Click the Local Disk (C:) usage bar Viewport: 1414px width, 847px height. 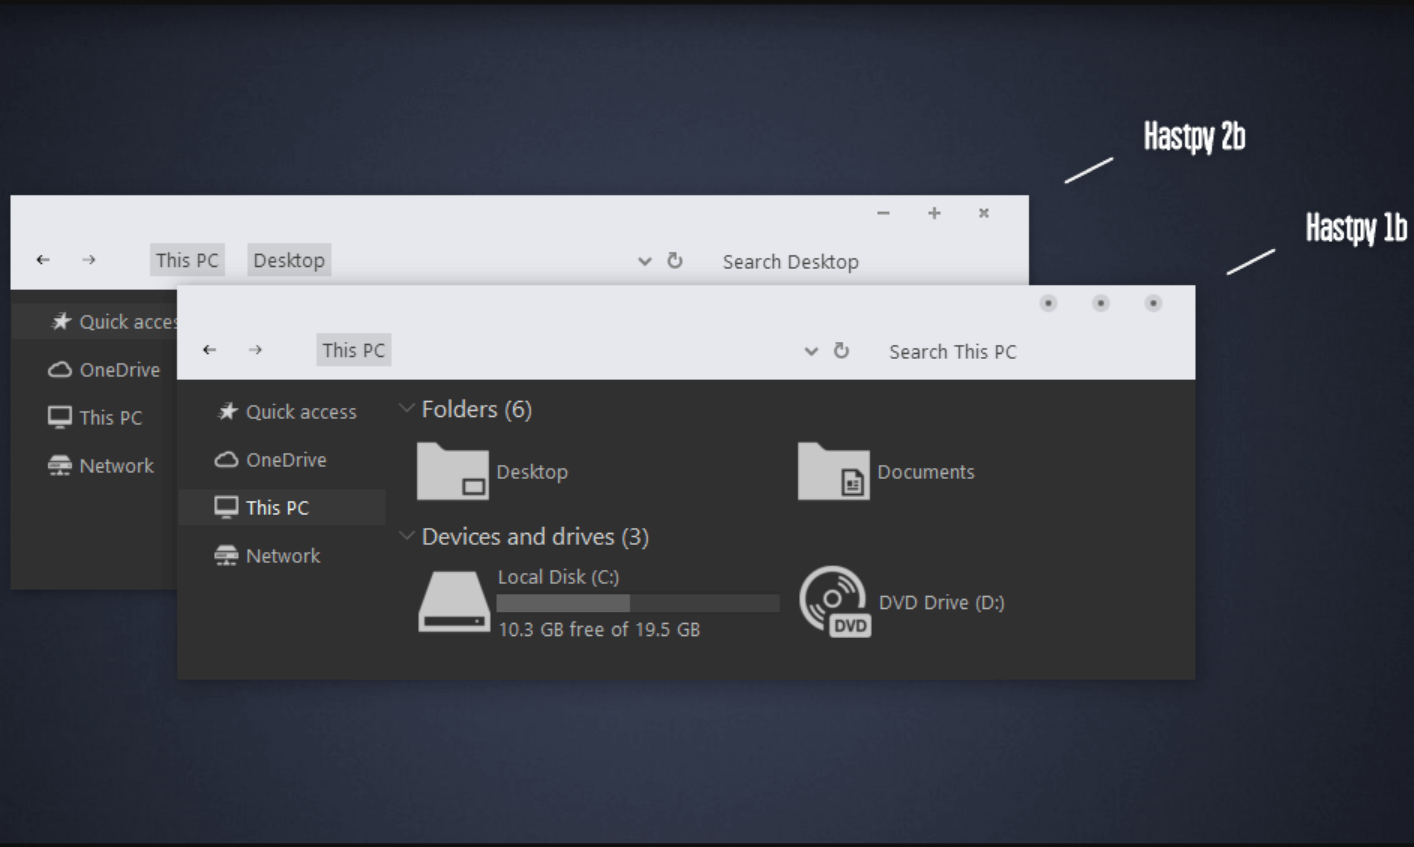pyautogui.click(x=637, y=603)
